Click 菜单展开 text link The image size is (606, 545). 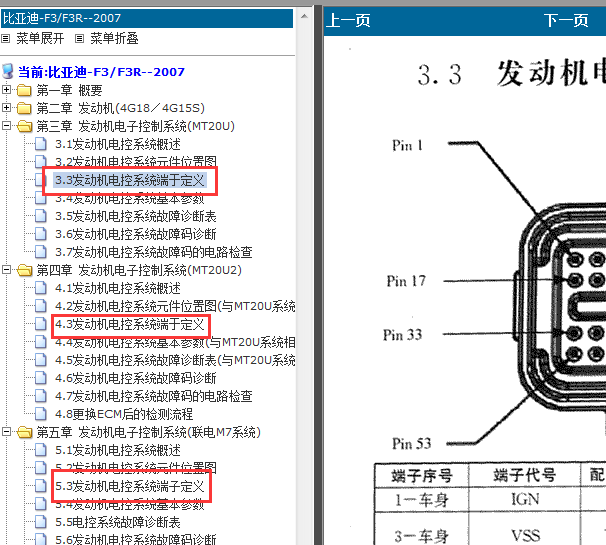(40, 38)
